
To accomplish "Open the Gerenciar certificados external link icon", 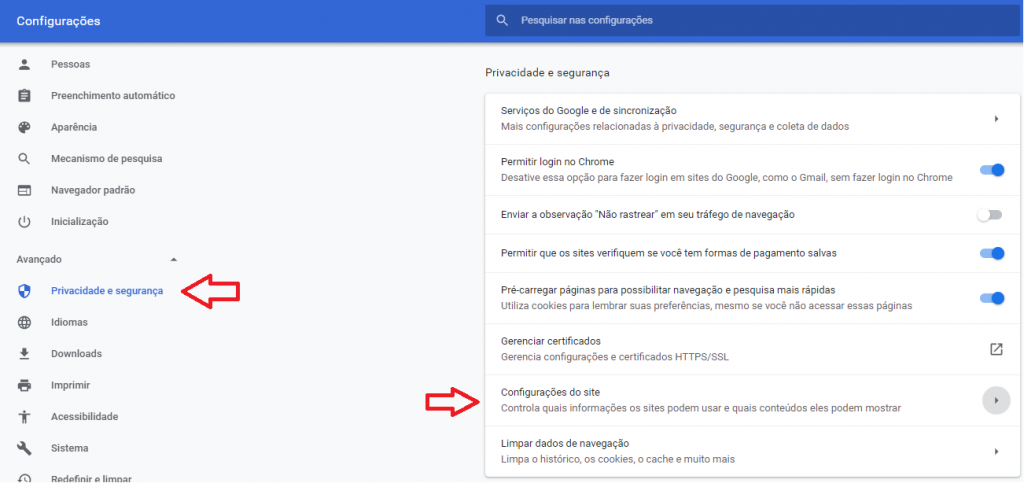I will click(996, 349).
